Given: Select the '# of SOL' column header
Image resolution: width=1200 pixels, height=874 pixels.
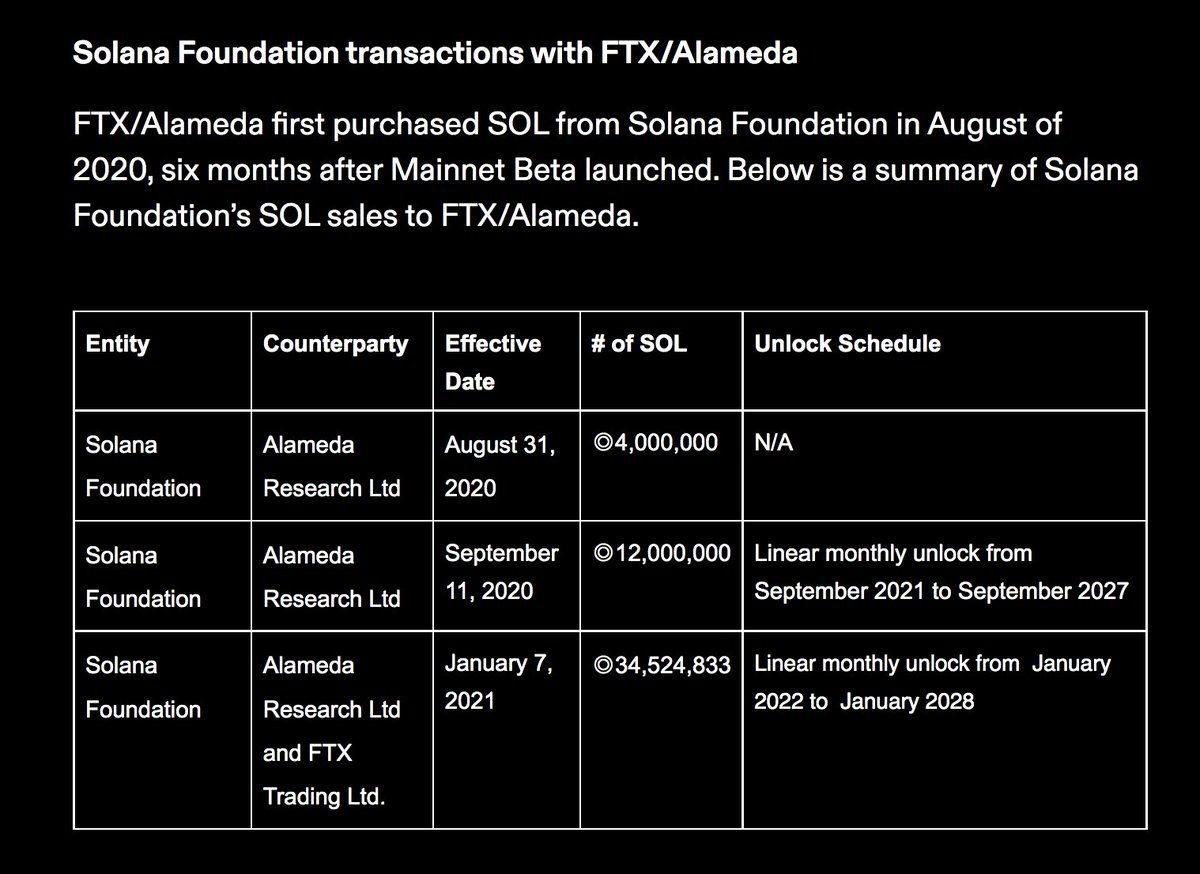Looking at the screenshot, I should (x=640, y=344).
